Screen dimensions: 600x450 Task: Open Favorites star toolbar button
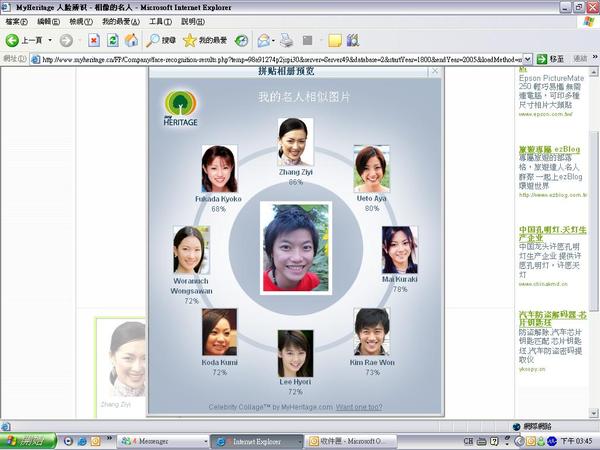[205, 40]
